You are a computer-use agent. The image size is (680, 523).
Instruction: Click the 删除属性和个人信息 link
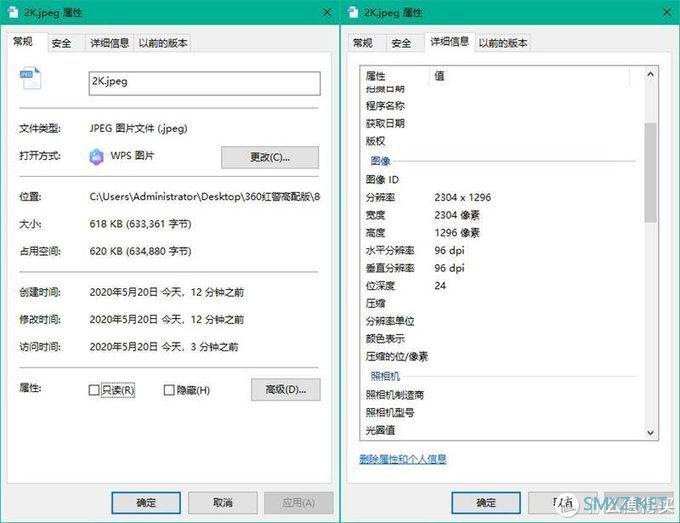click(403, 459)
